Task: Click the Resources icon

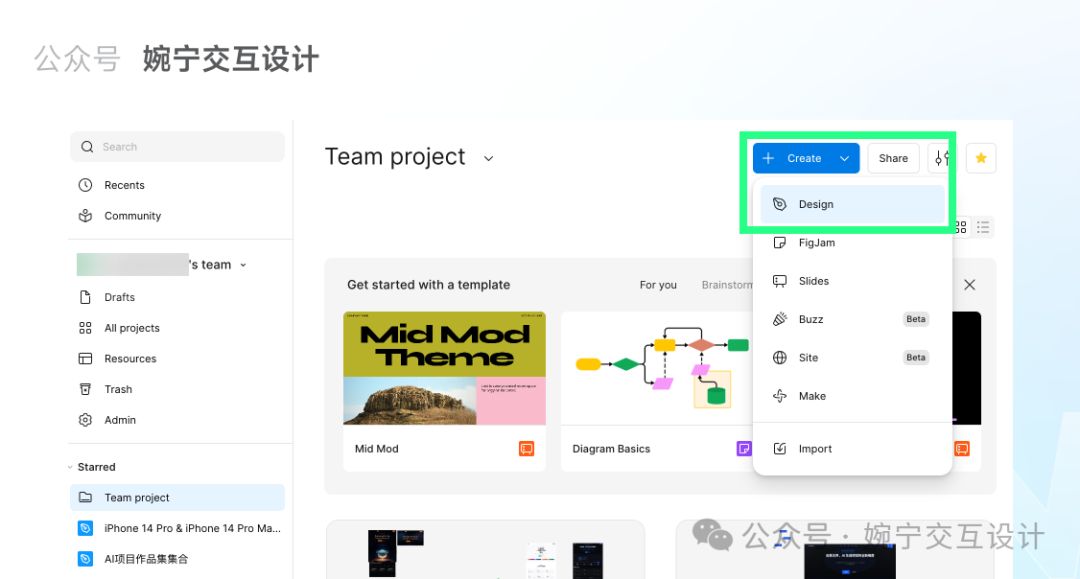Action: pyautogui.click(x=85, y=359)
